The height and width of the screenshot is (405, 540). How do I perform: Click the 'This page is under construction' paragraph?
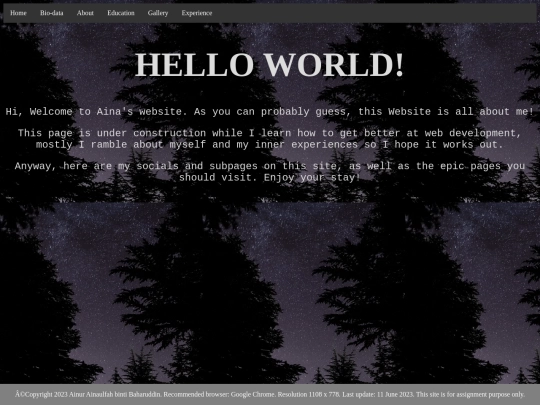pos(270,139)
